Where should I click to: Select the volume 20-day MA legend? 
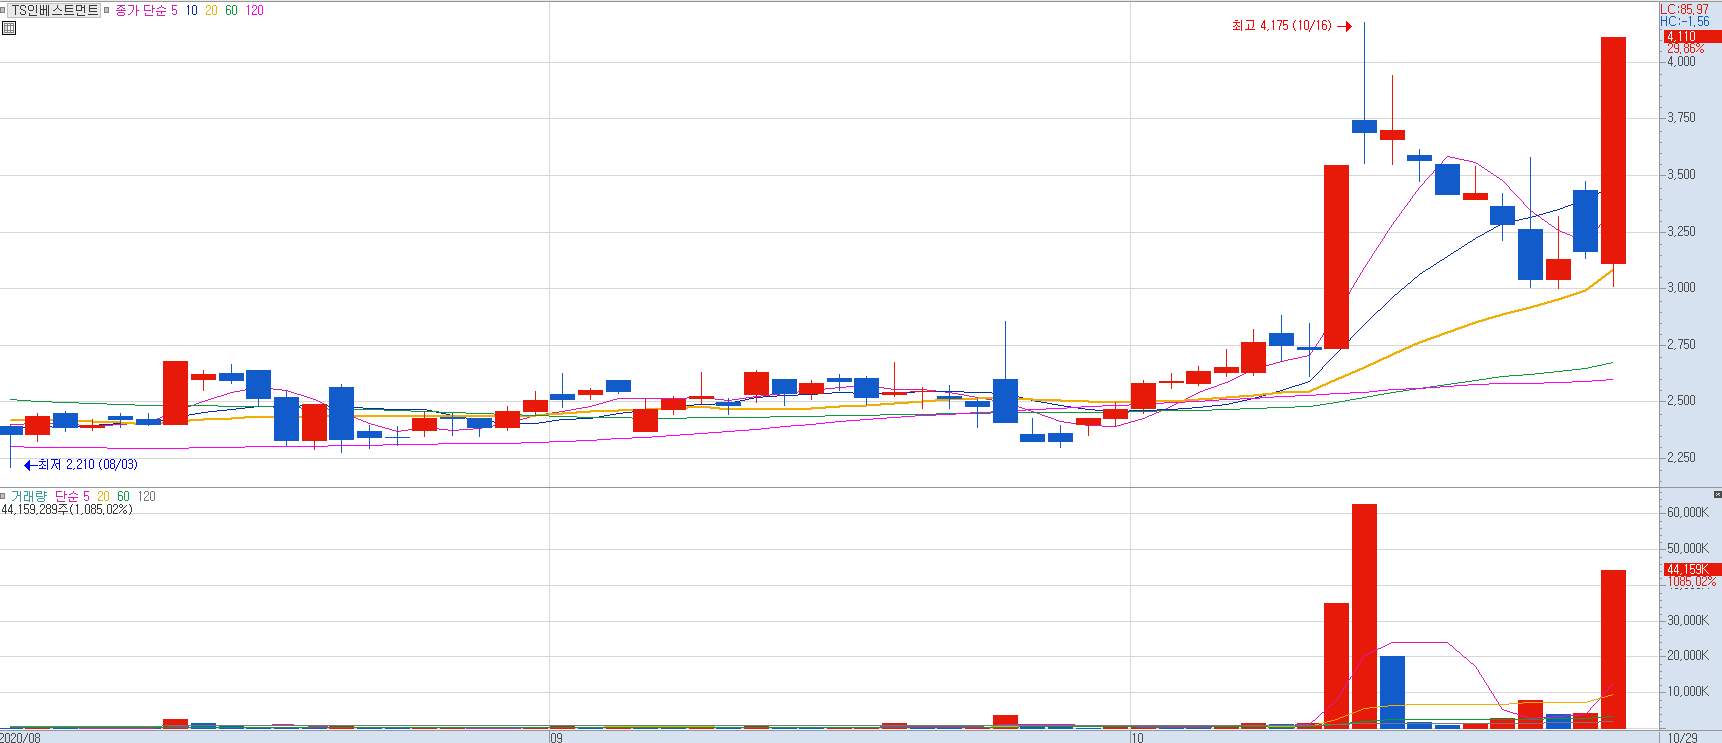(x=103, y=496)
